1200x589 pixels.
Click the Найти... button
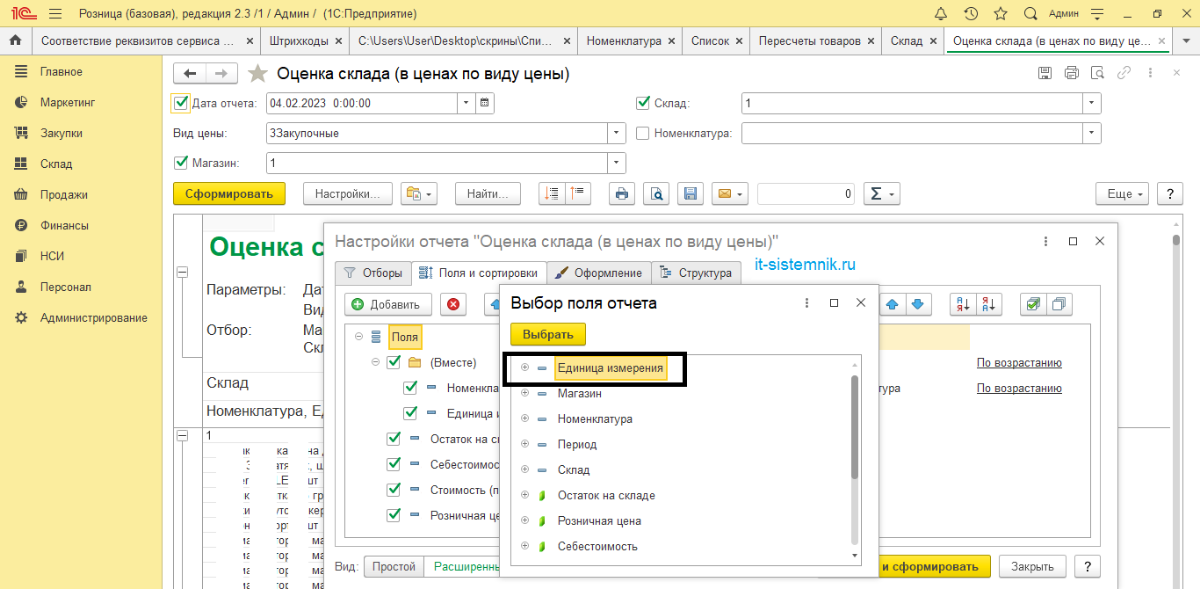[x=488, y=194]
